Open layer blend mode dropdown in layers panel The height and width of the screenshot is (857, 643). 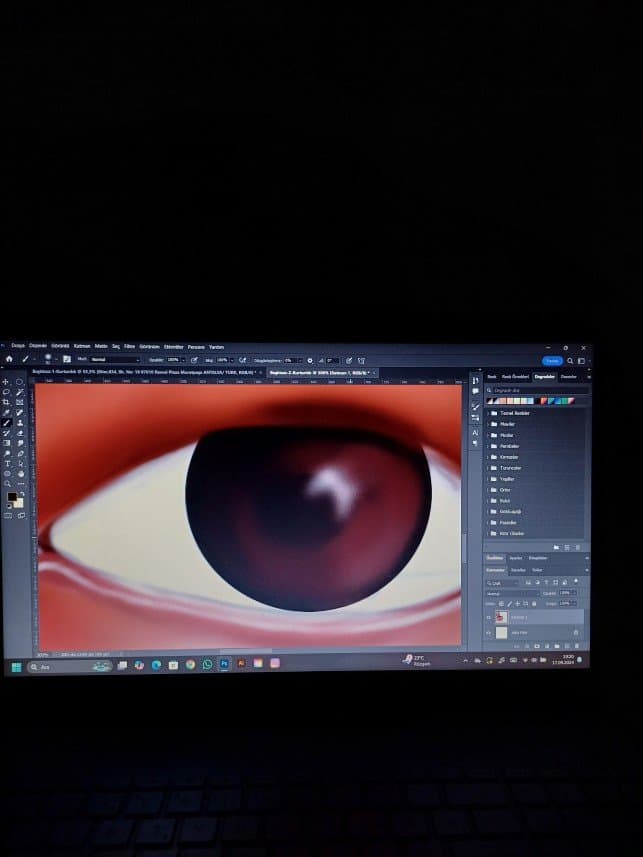point(513,594)
